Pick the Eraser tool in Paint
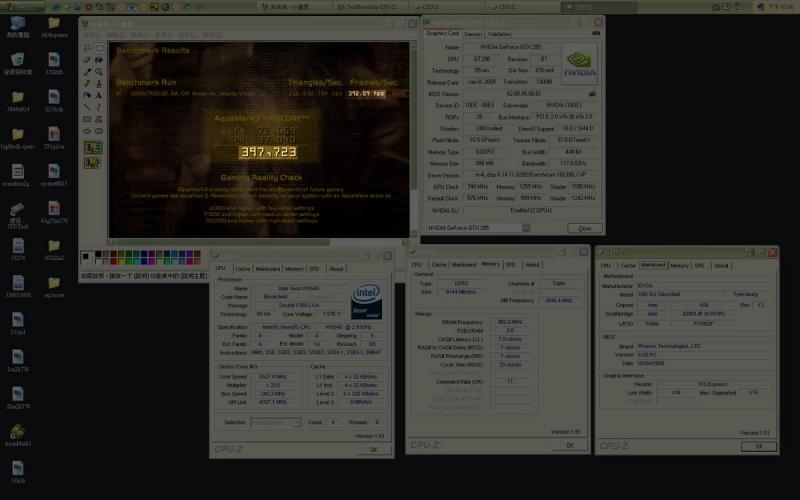The height and width of the screenshot is (500, 800). [87, 60]
